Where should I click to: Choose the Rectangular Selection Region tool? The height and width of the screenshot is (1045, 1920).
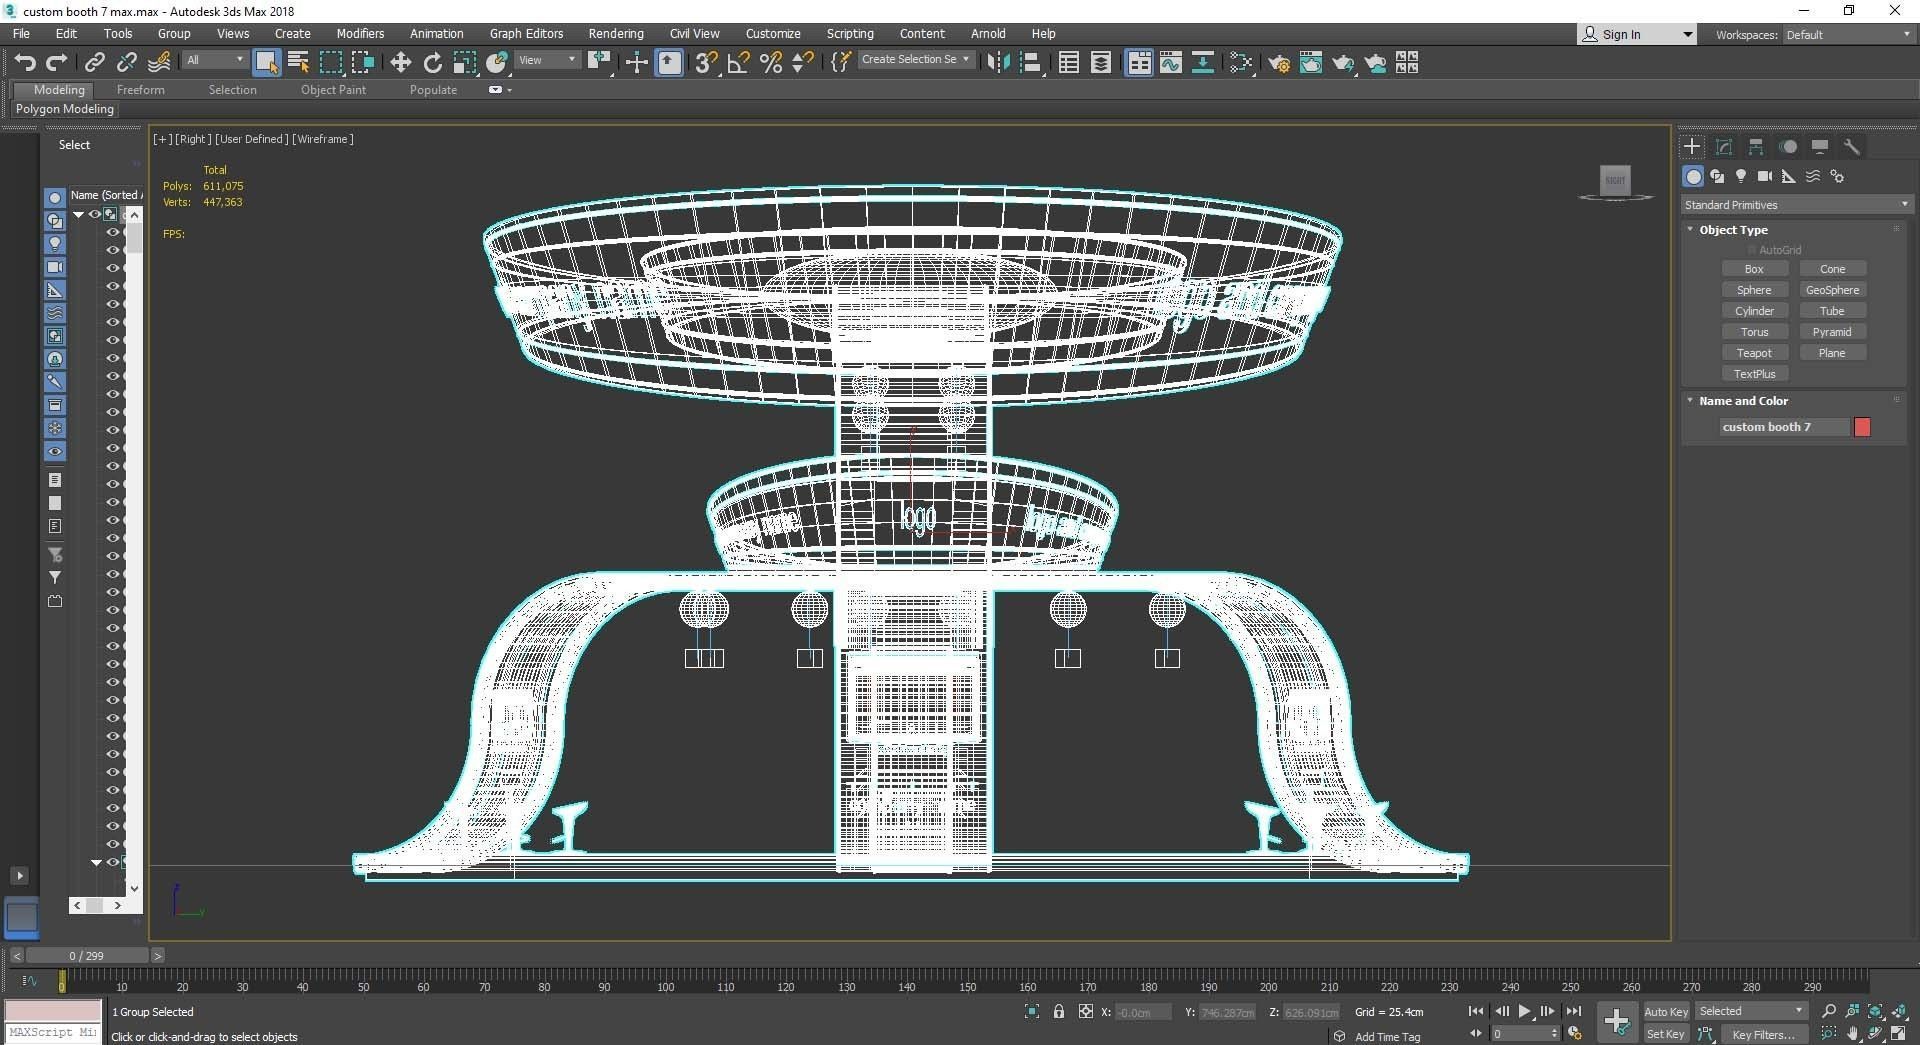pos(330,63)
